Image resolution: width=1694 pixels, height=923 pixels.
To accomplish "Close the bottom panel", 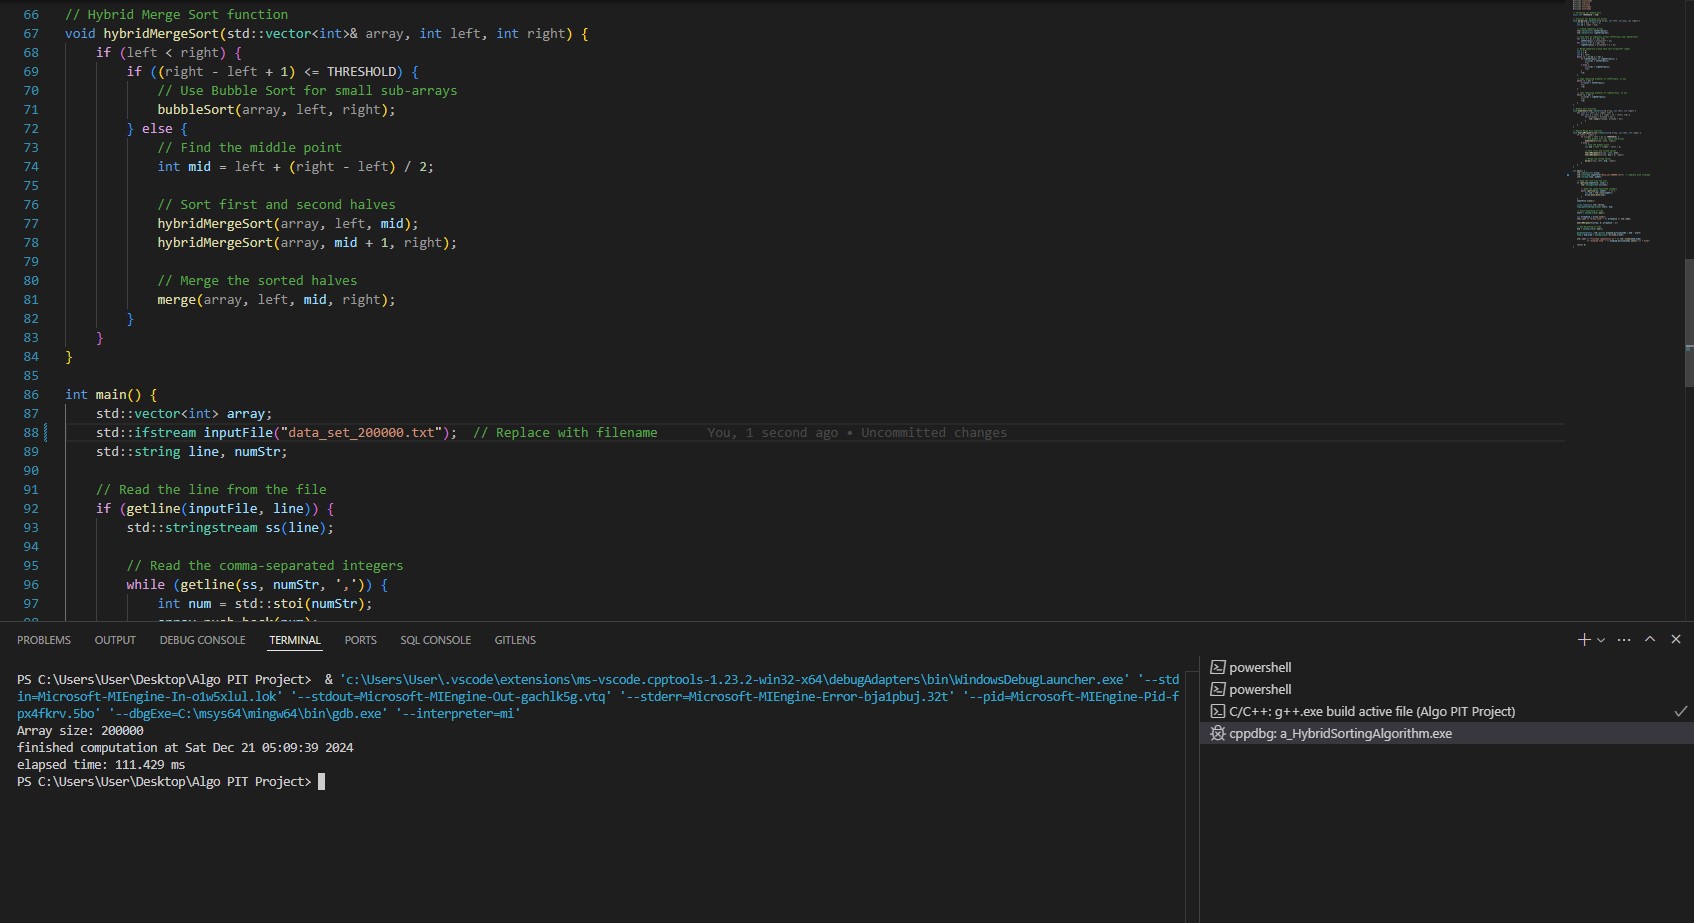I will point(1676,640).
